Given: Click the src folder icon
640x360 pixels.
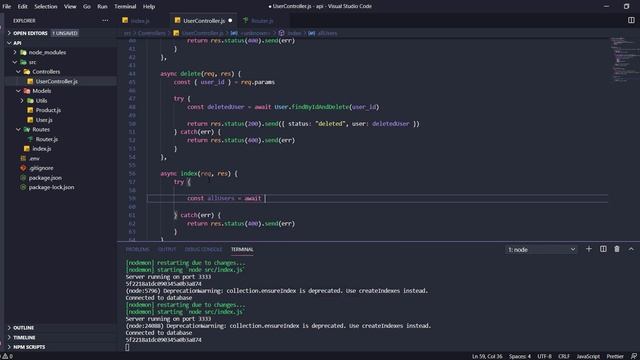Looking at the screenshot, I should [x=23, y=62].
